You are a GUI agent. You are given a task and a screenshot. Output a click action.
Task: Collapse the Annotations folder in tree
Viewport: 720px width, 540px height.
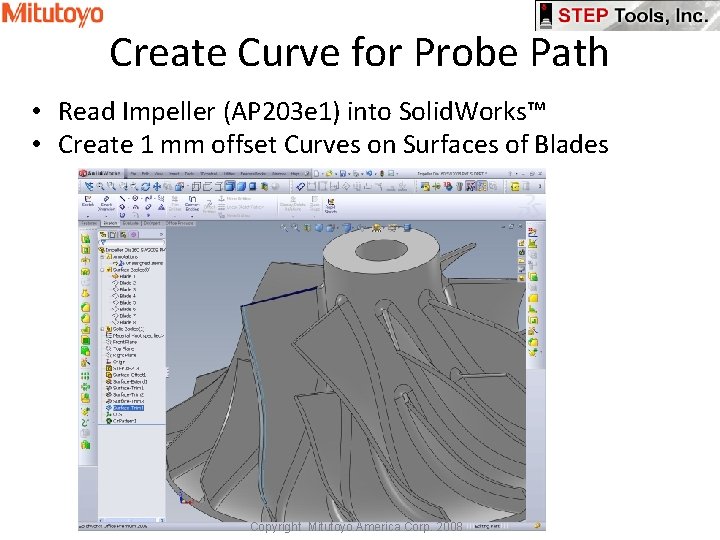tap(102, 257)
